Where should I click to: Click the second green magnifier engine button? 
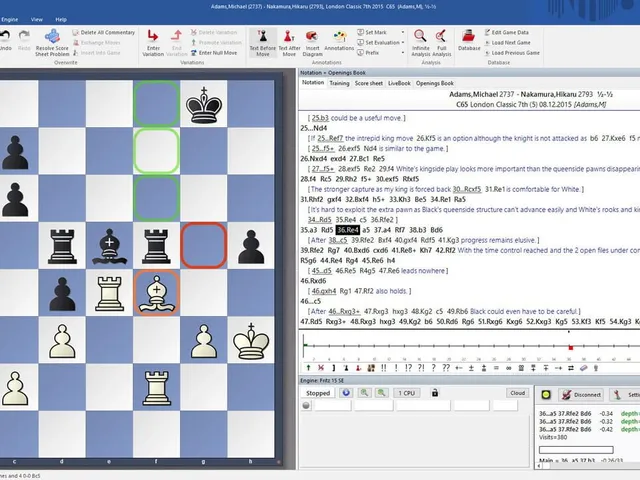pos(381,393)
